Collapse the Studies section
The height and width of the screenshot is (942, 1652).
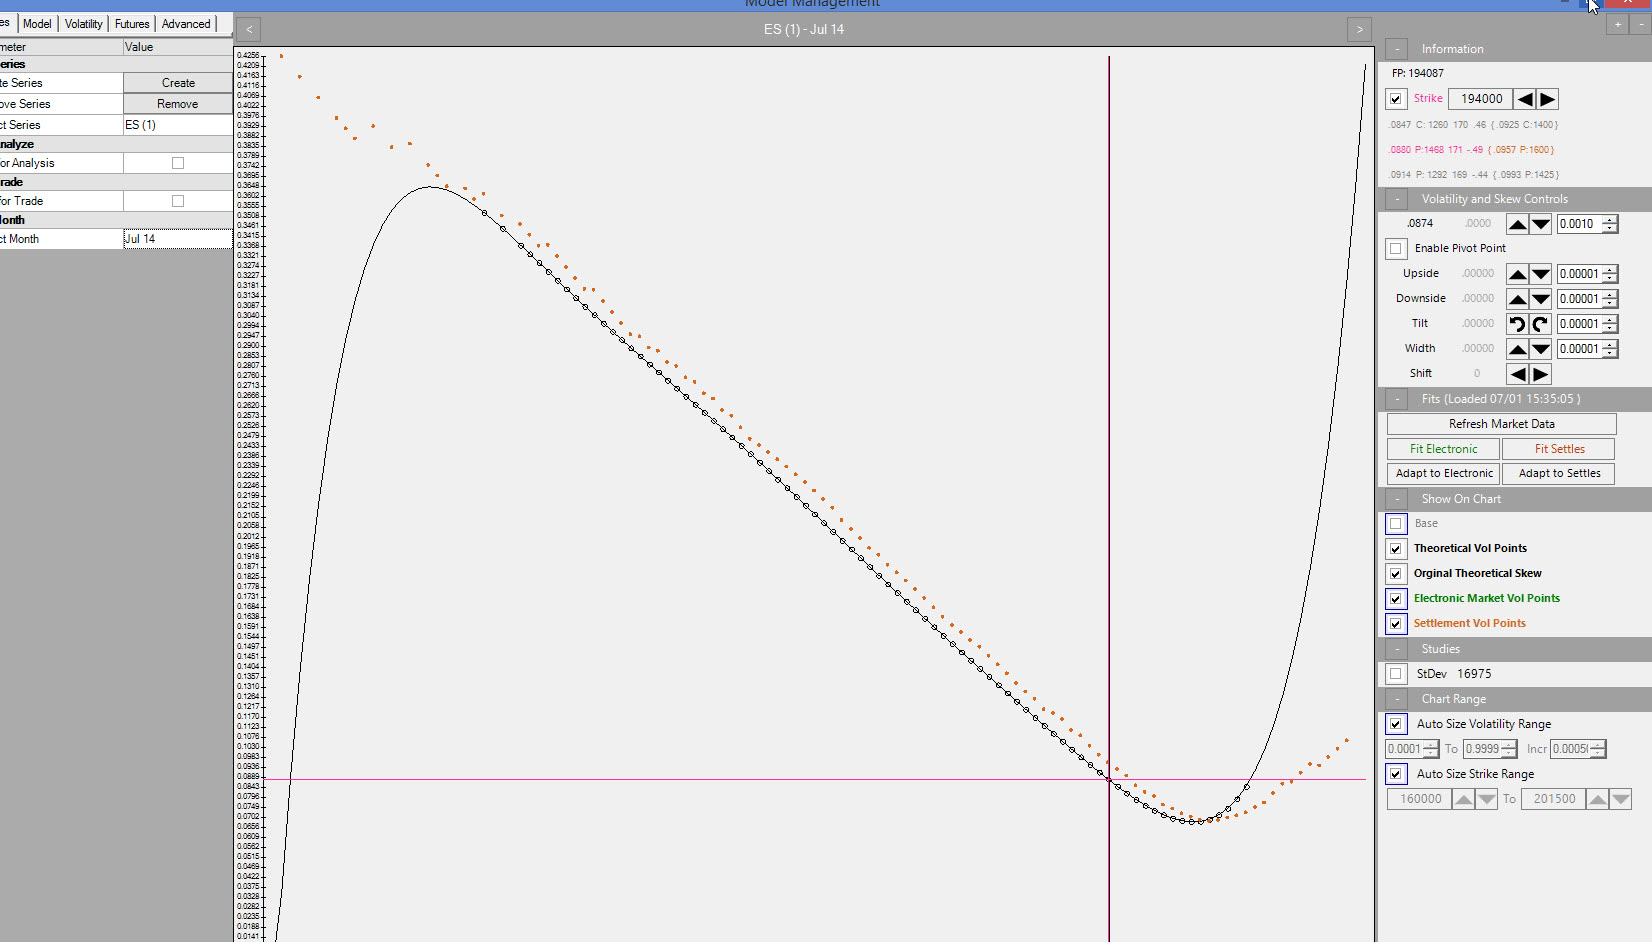1397,649
